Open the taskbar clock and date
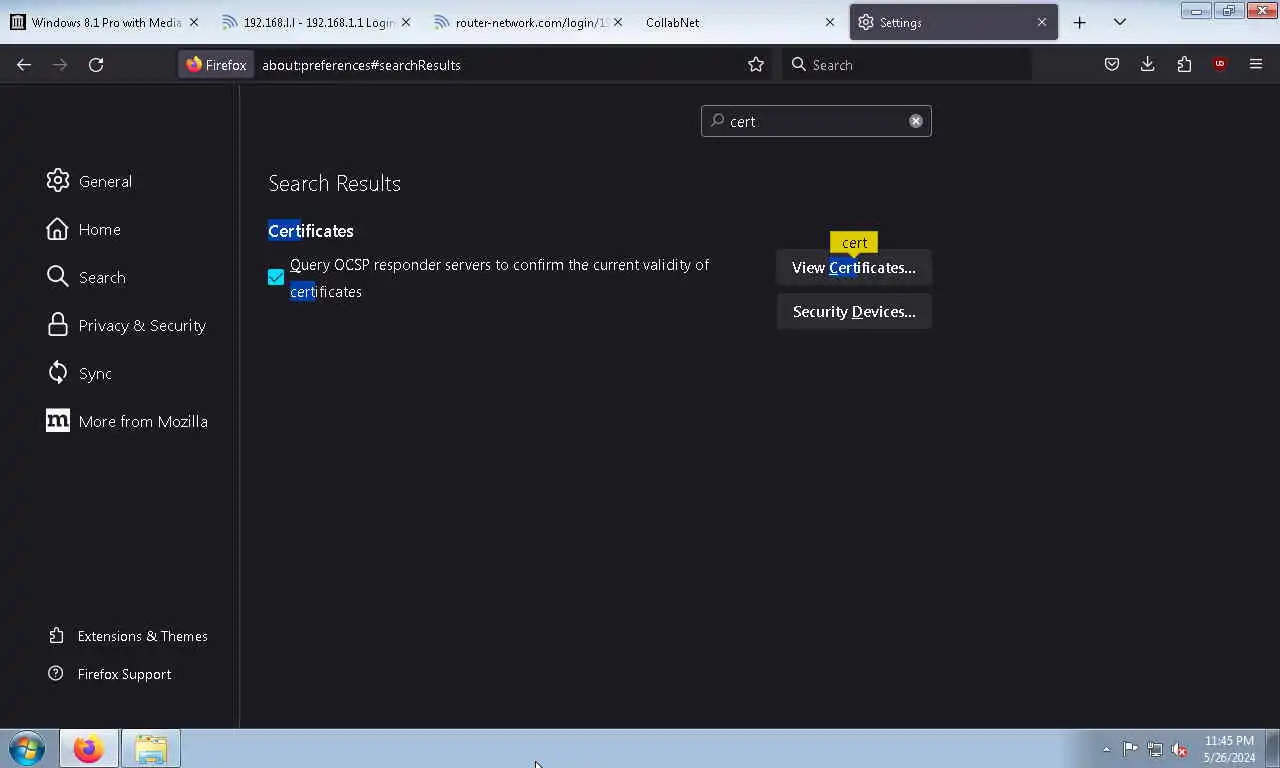Screen dimensions: 1280x768 coord(1229,749)
